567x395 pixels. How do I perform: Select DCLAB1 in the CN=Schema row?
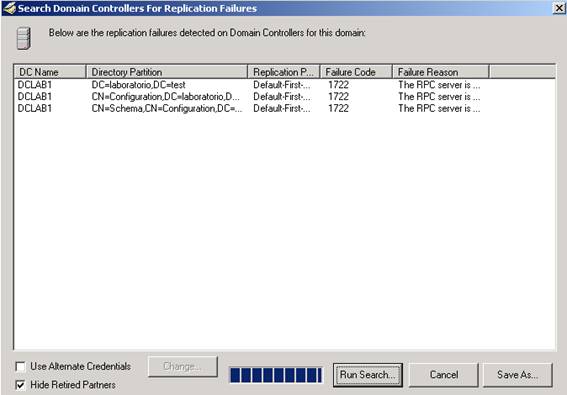(35, 108)
